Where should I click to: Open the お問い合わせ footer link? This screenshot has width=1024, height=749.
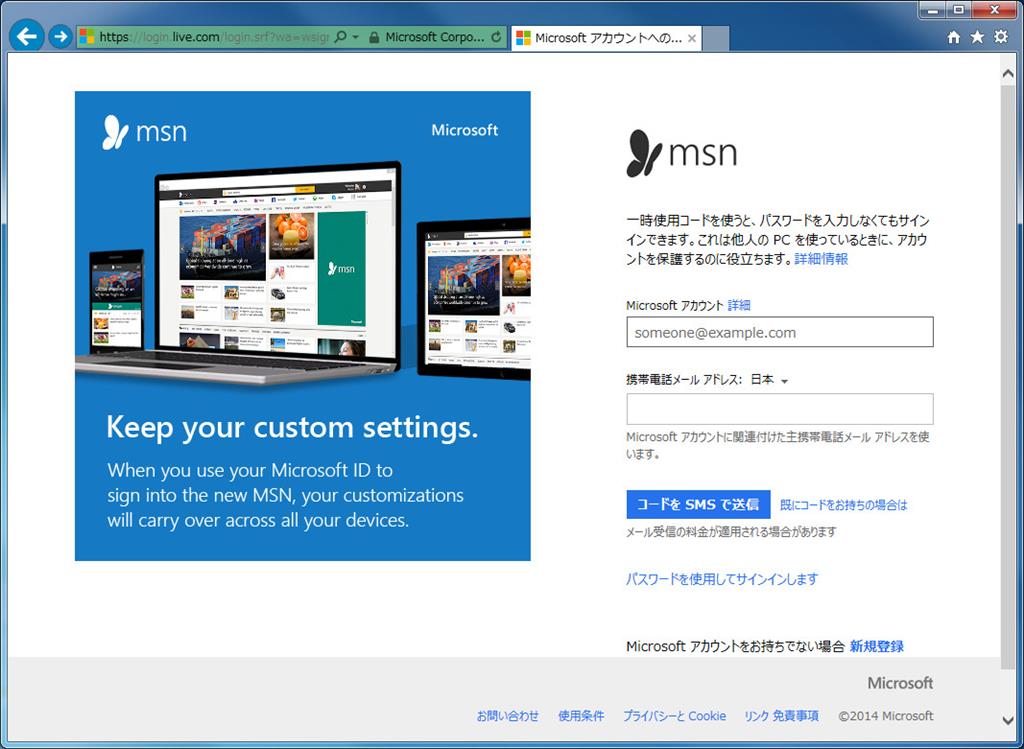click(x=507, y=716)
